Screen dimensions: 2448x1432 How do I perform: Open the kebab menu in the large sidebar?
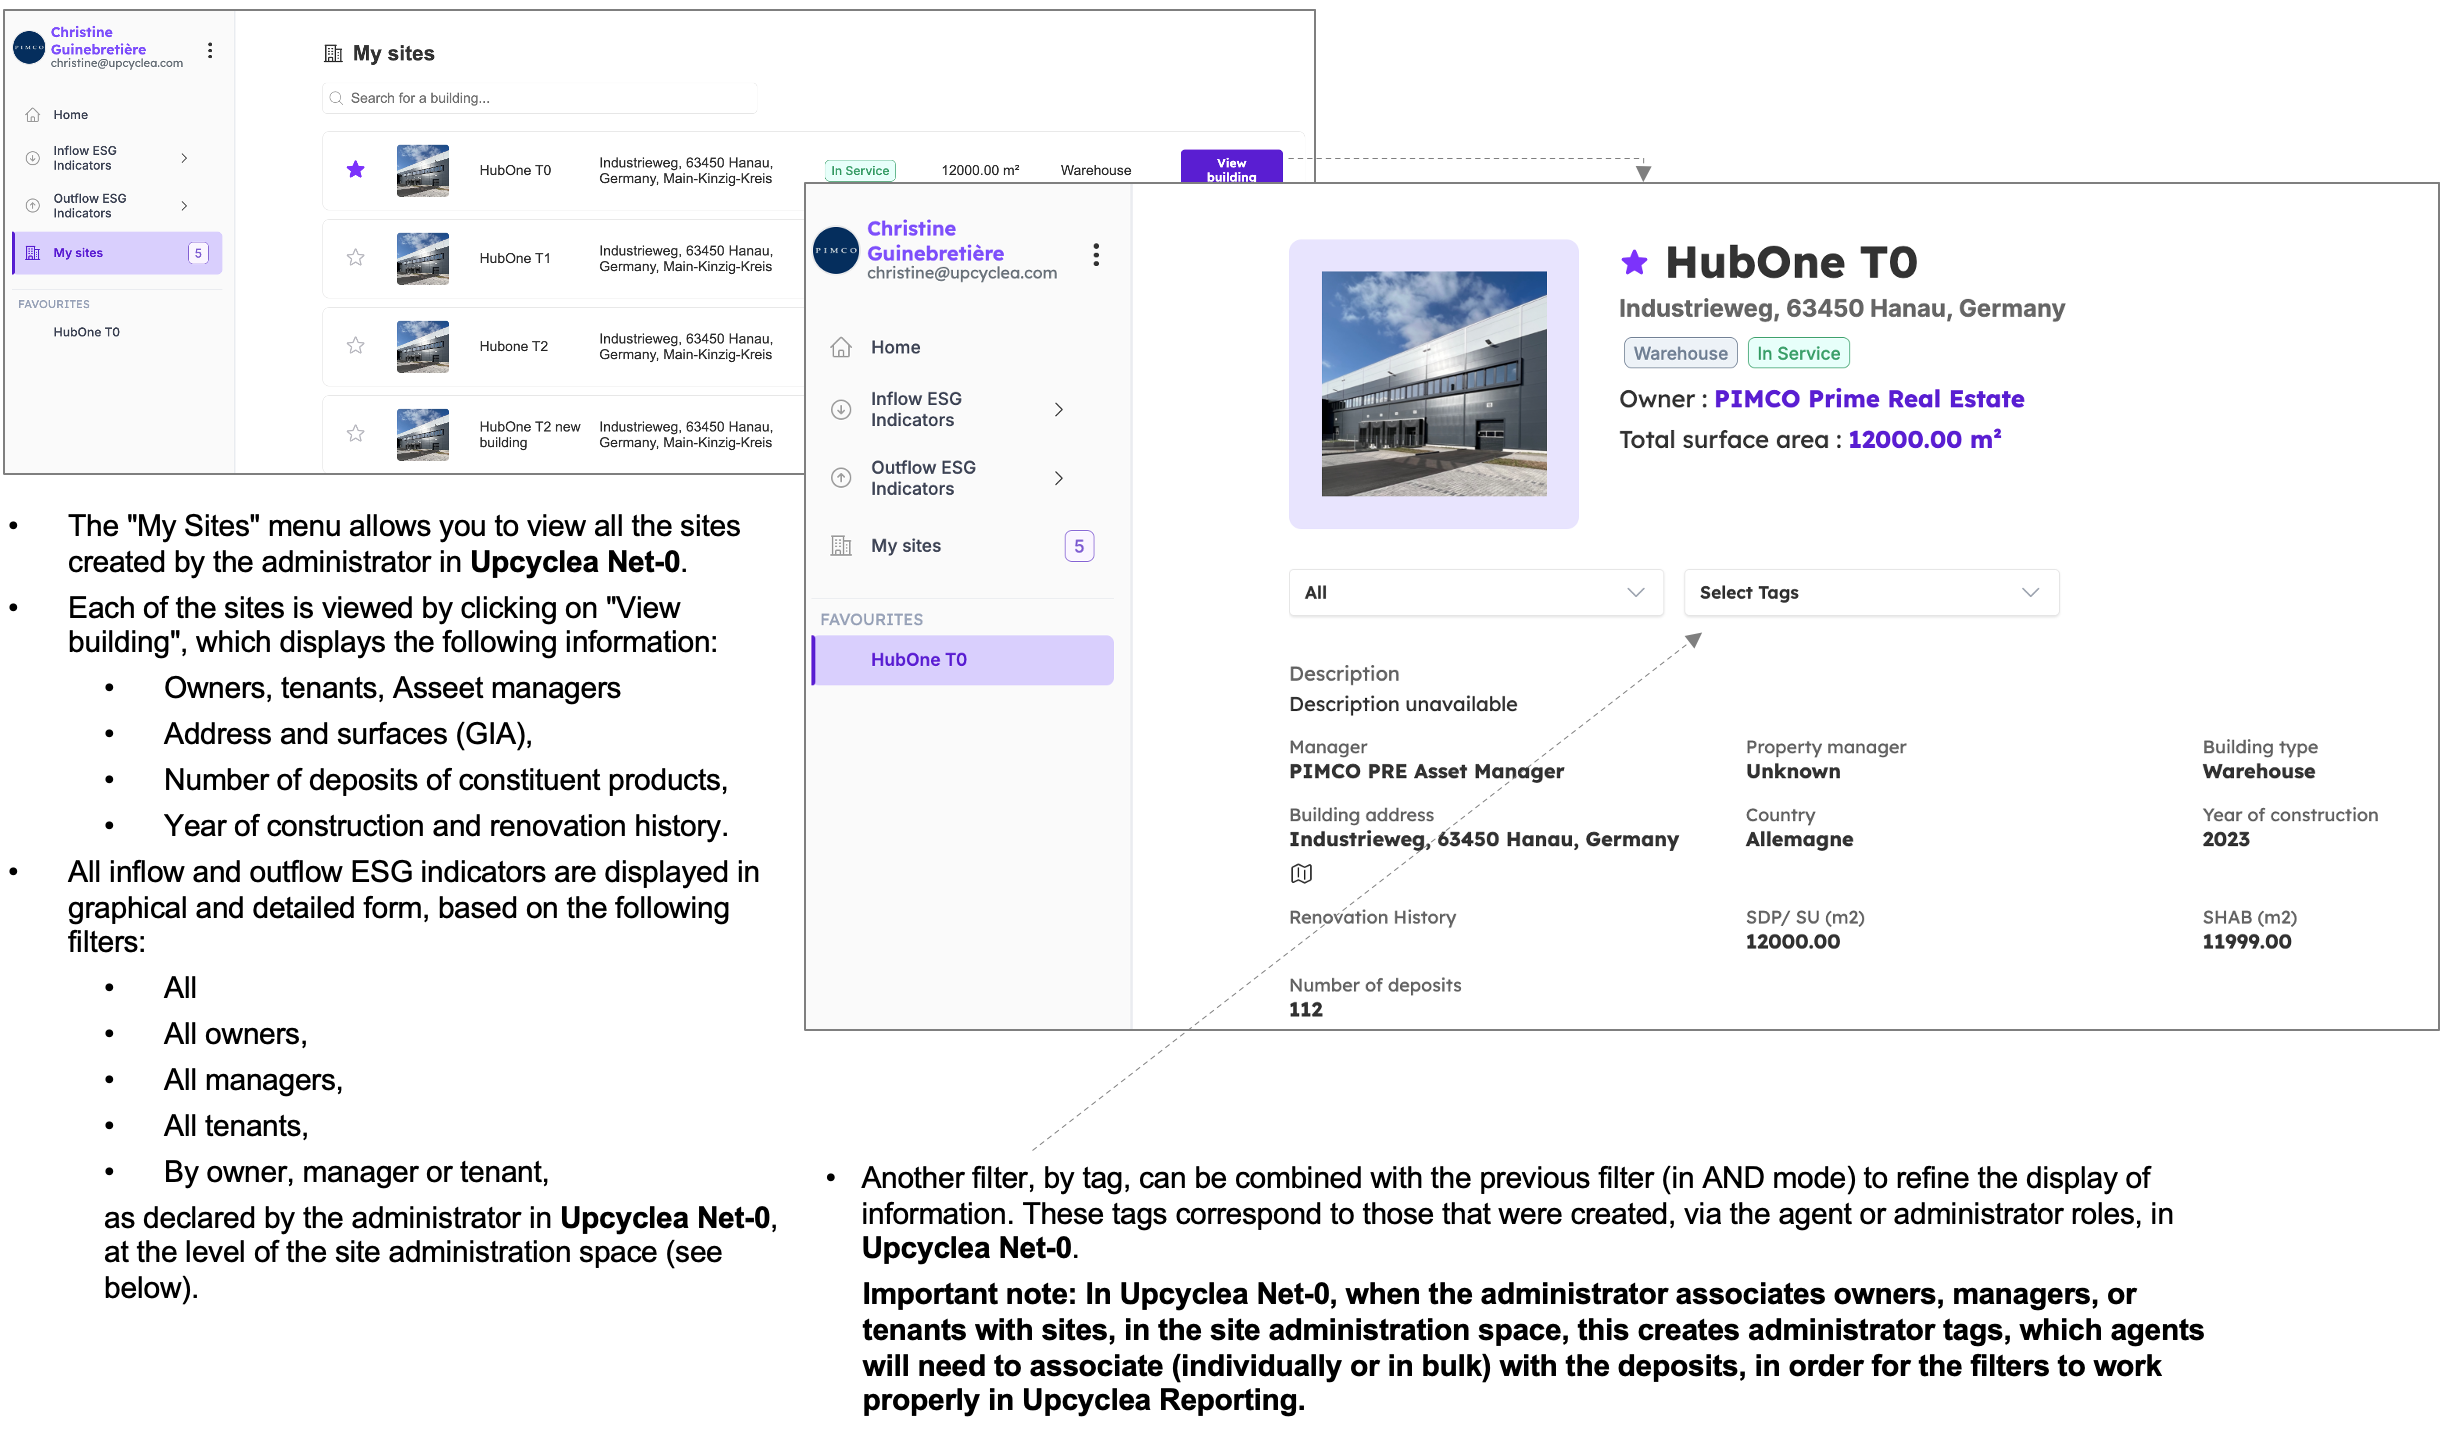(x=1097, y=255)
